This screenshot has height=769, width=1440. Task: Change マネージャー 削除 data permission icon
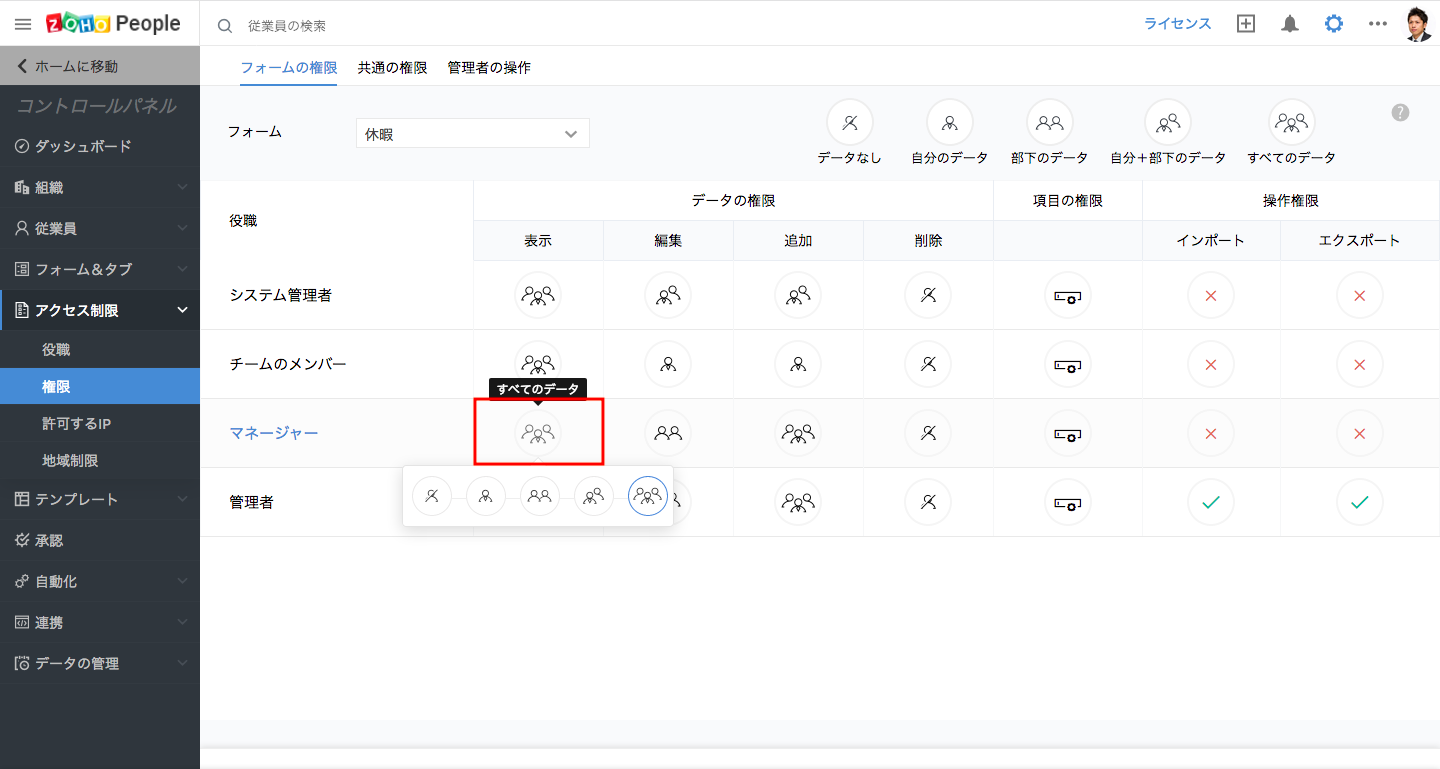pos(928,433)
